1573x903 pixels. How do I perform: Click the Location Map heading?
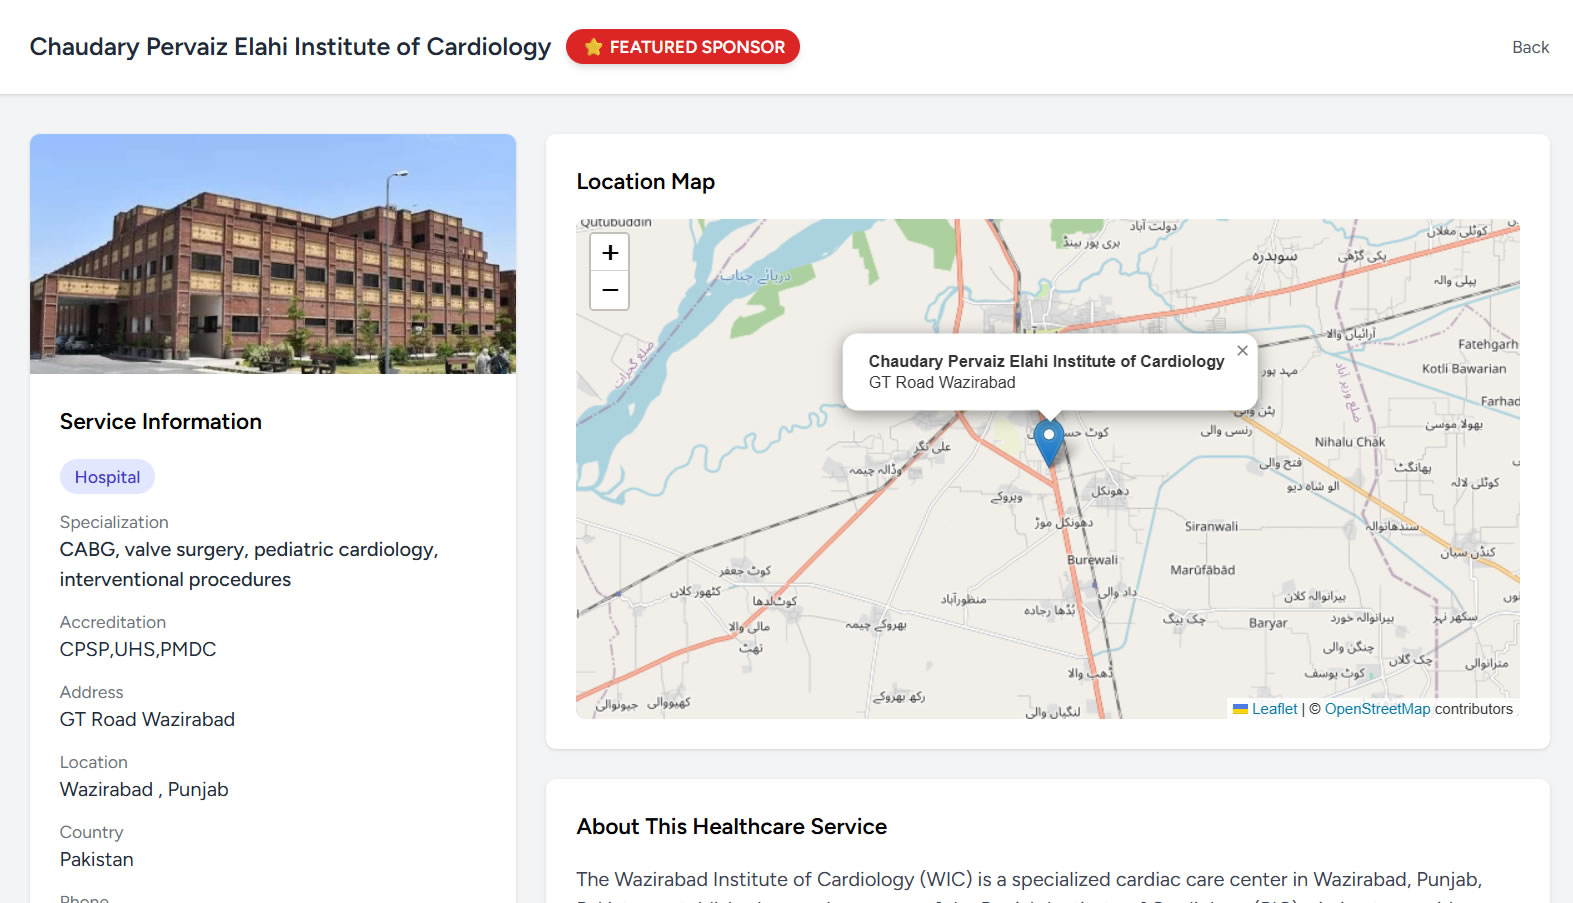click(645, 182)
